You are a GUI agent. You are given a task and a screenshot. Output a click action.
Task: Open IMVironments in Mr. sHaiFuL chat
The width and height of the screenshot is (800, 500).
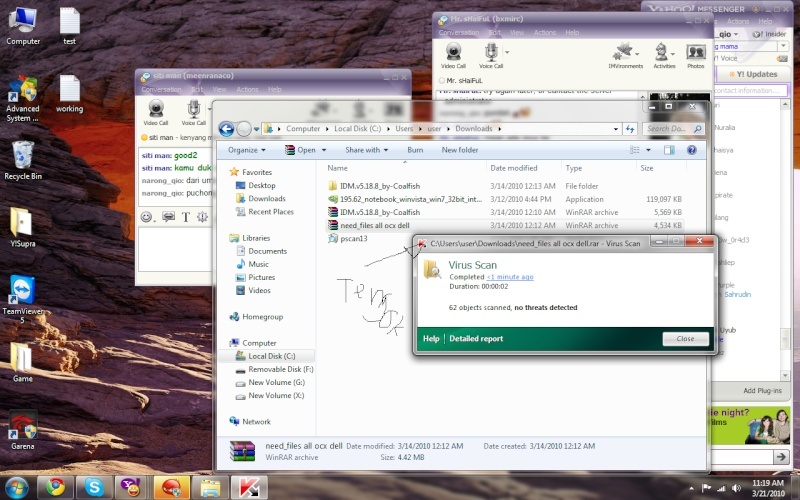pyautogui.click(x=625, y=55)
